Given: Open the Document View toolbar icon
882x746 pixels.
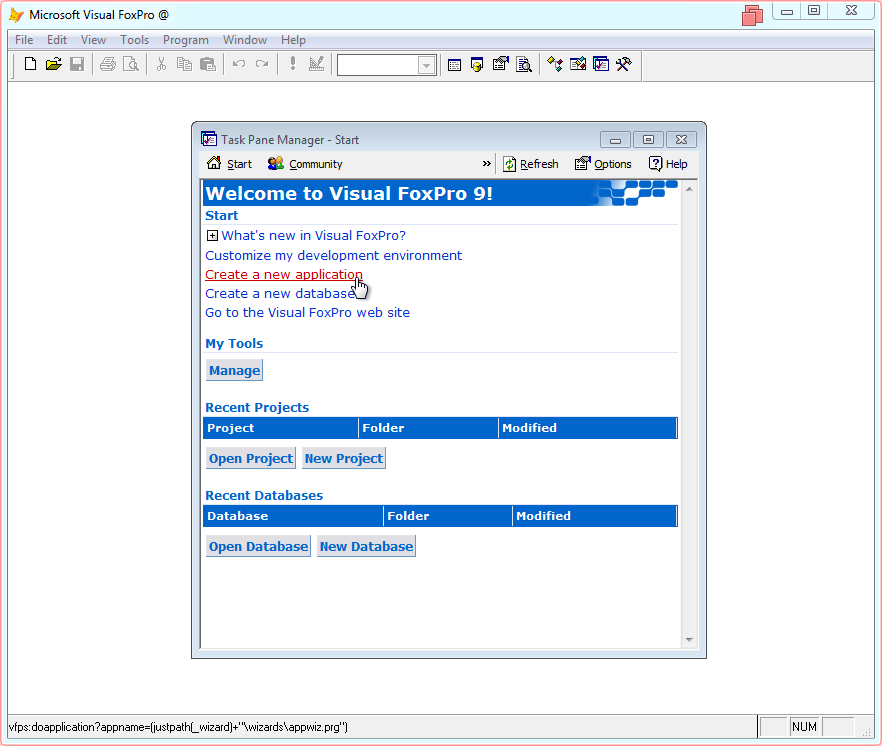Looking at the screenshot, I should click(524, 65).
